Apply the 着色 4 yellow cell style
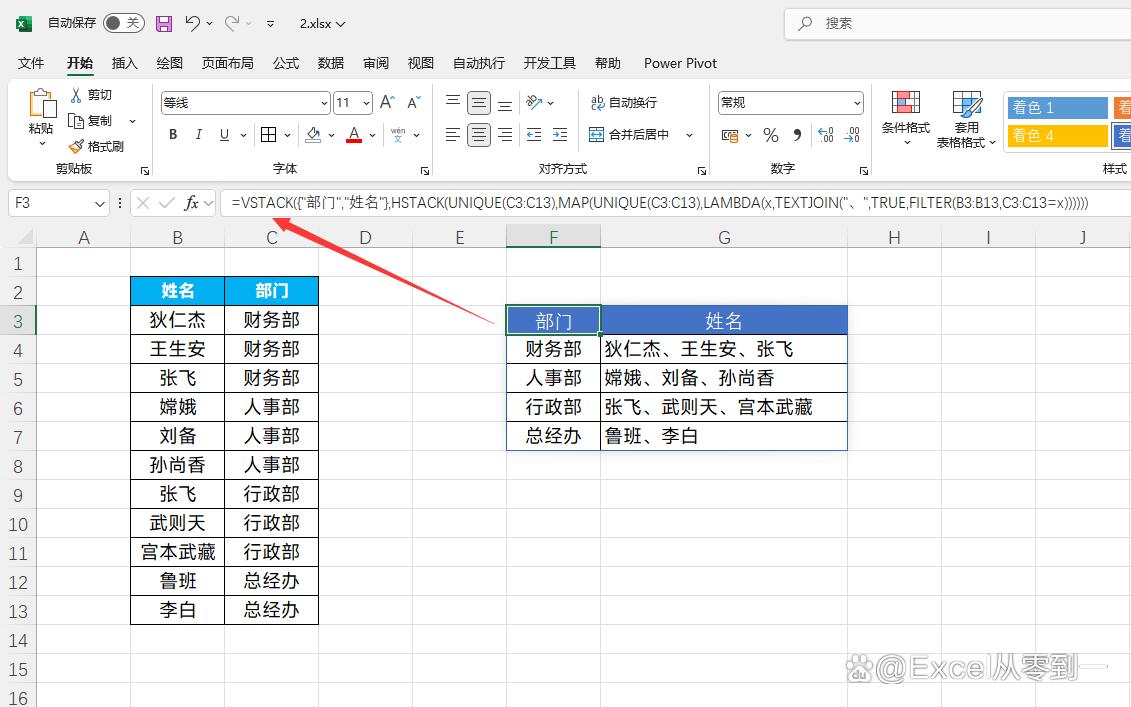Viewport: 1131px width, 707px height. 1056,135
